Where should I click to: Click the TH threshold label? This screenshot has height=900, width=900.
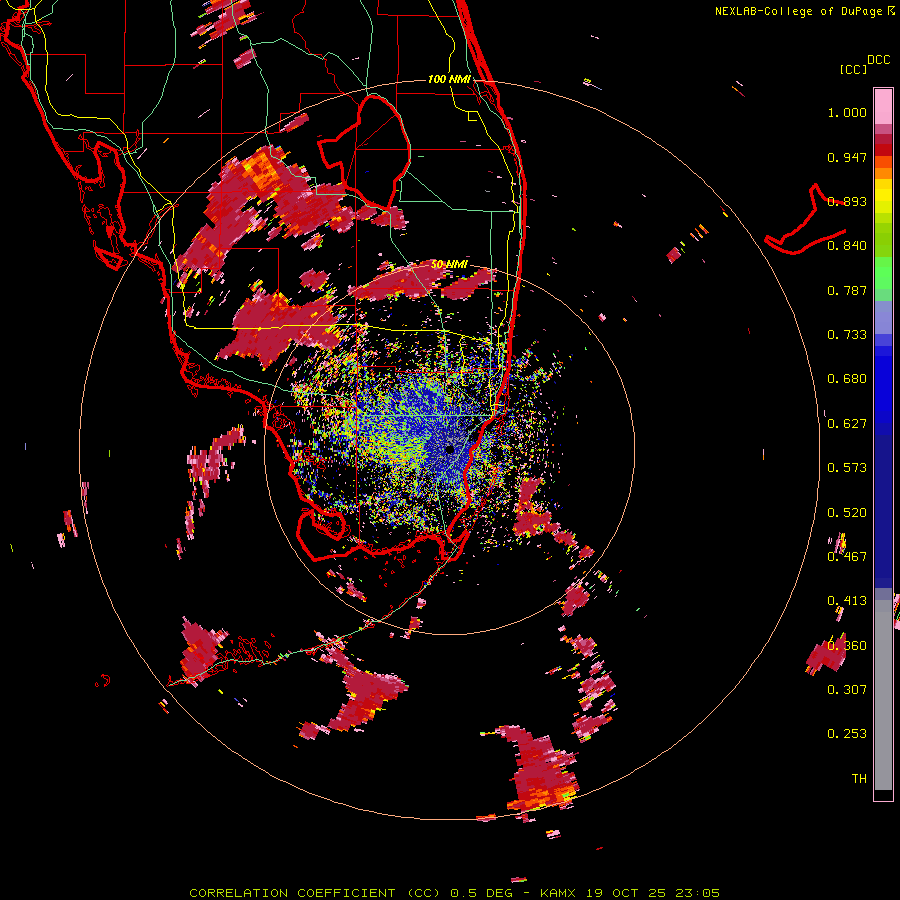pyautogui.click(x=859, y=779)
